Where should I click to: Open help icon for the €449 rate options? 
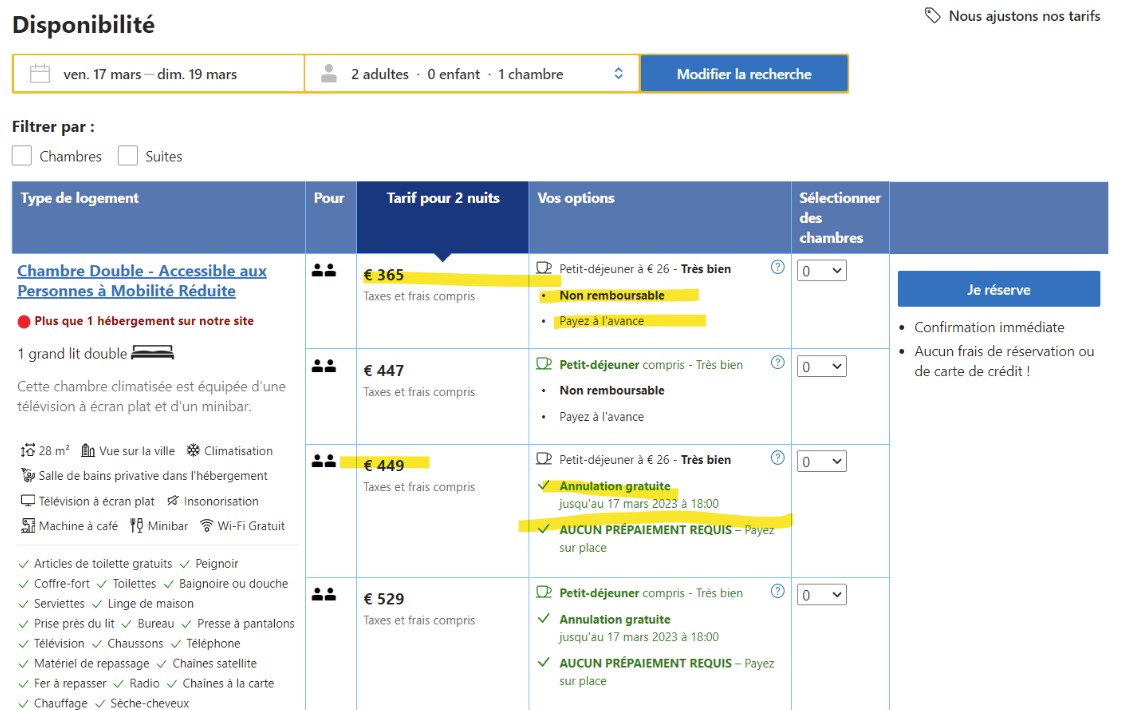pos(778,458)
